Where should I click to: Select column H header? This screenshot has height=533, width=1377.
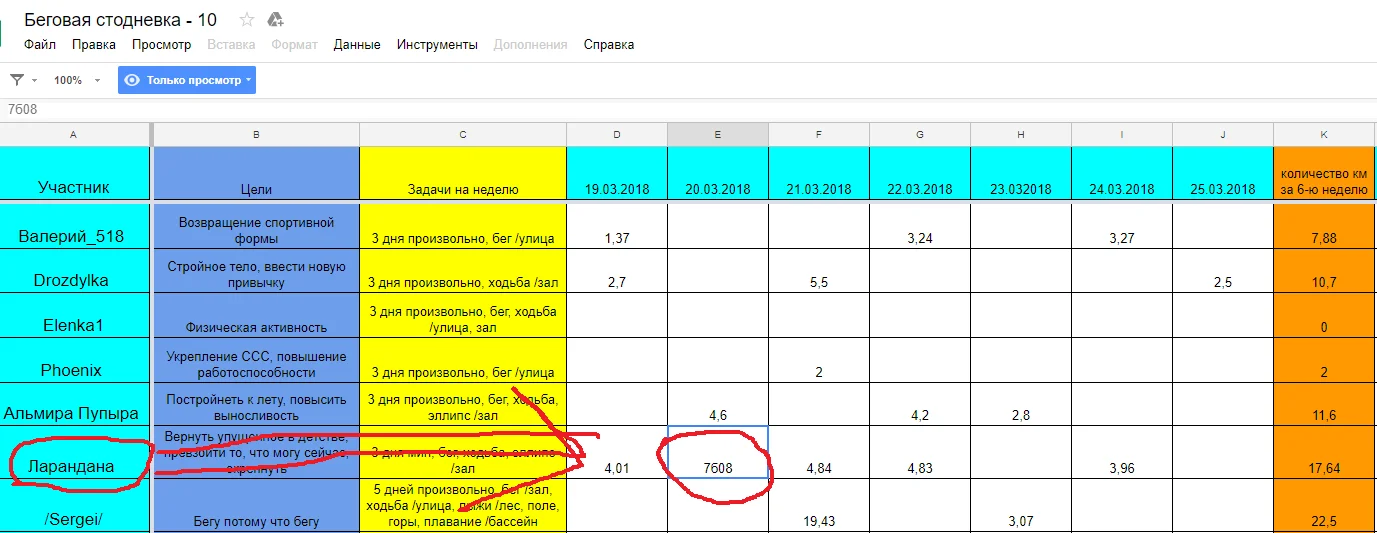[1021, 134]
